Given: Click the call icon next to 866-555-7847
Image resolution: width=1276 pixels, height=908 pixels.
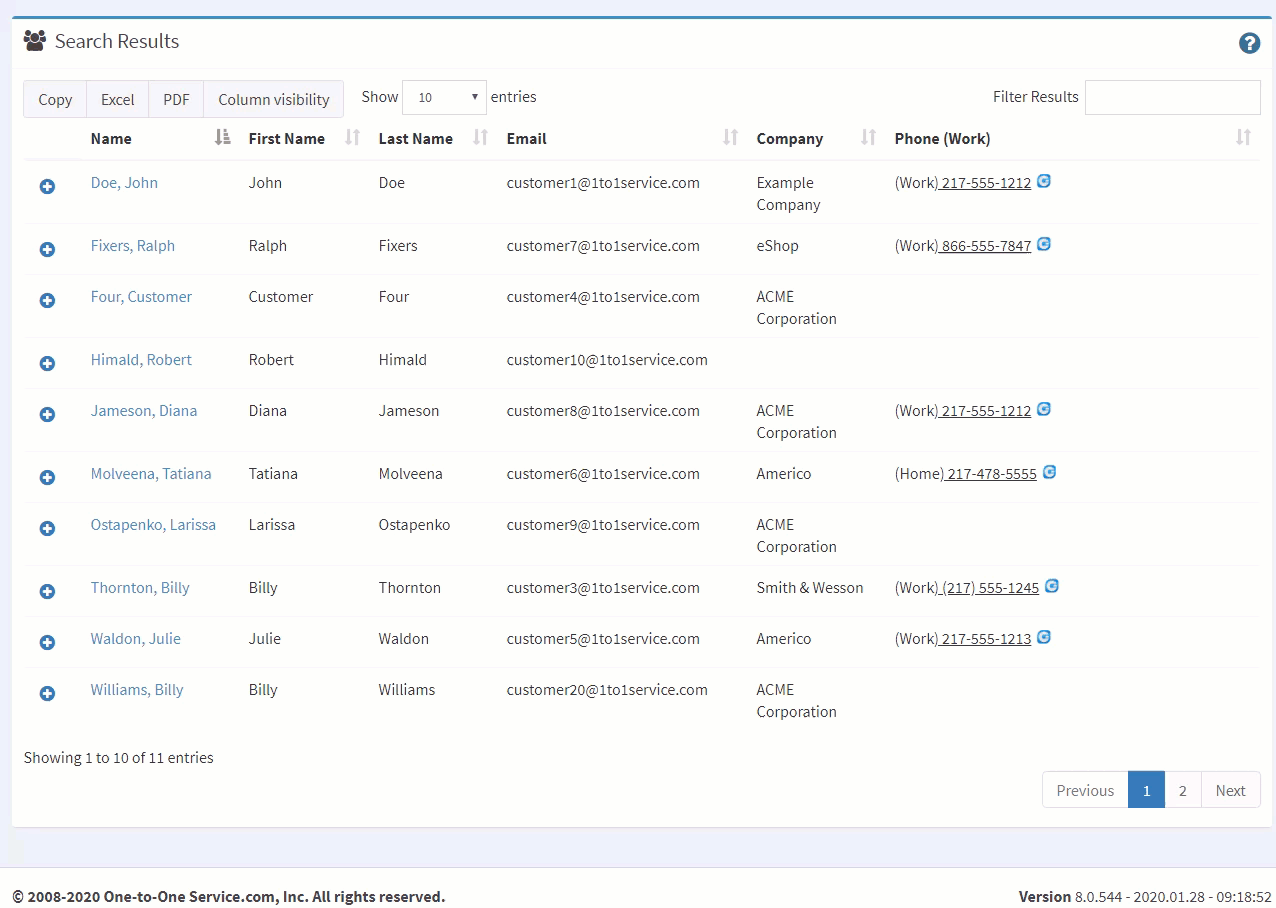Looking at the screenshot, I should click(x=1044, y=244).
